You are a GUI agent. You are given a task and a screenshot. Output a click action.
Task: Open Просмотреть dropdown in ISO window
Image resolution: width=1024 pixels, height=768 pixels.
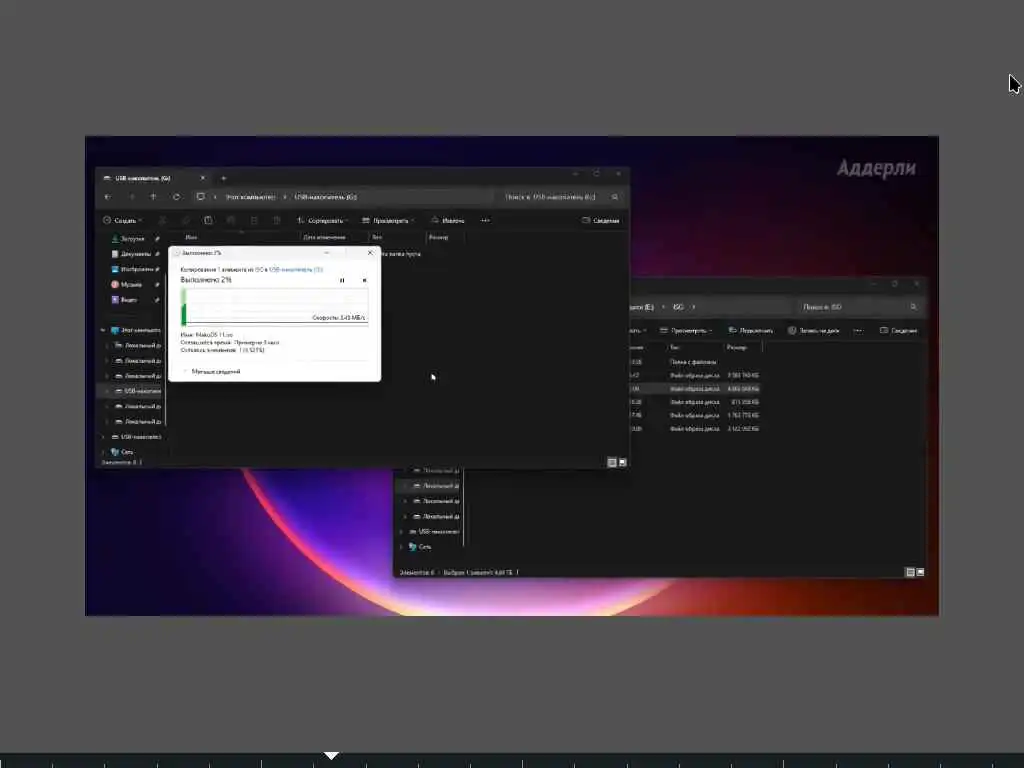coord(686,330)
